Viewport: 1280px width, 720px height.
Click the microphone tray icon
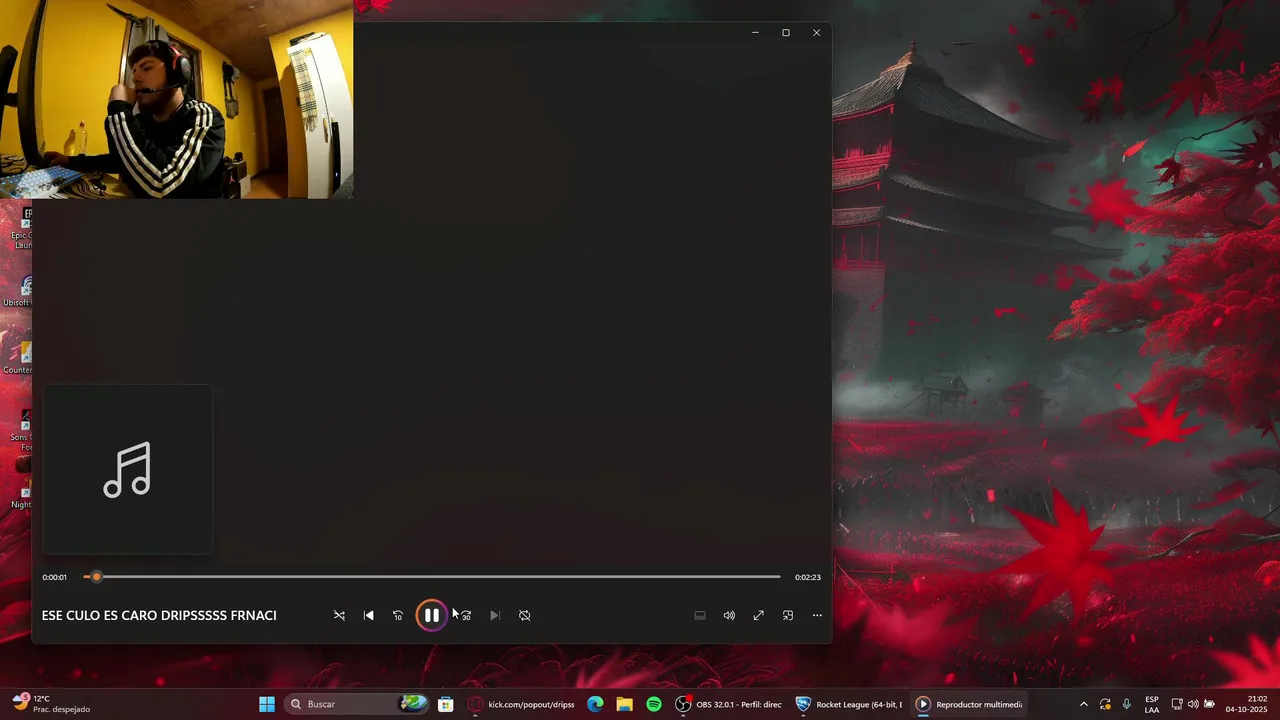tap(1127, 704)
